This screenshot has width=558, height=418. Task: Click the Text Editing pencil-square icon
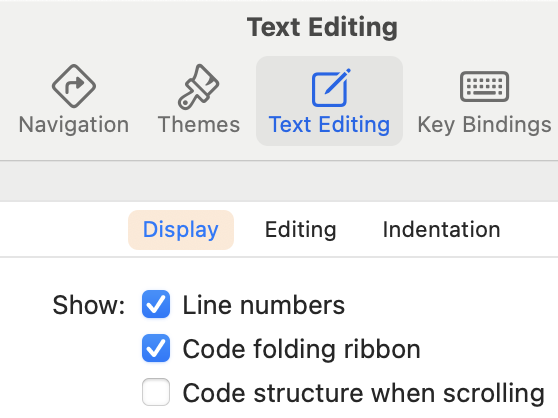pos(331,88)
